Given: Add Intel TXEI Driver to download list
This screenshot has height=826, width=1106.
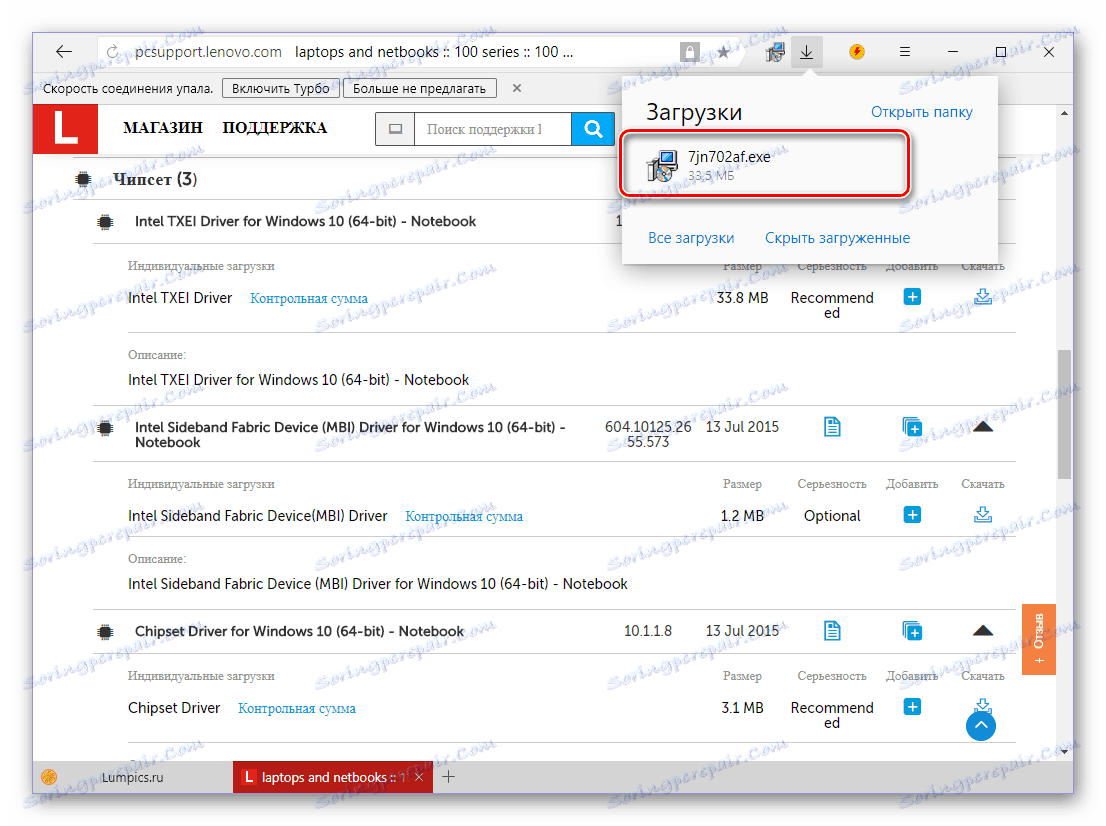Looking at the screenshot, I should (x=912, y=297).
